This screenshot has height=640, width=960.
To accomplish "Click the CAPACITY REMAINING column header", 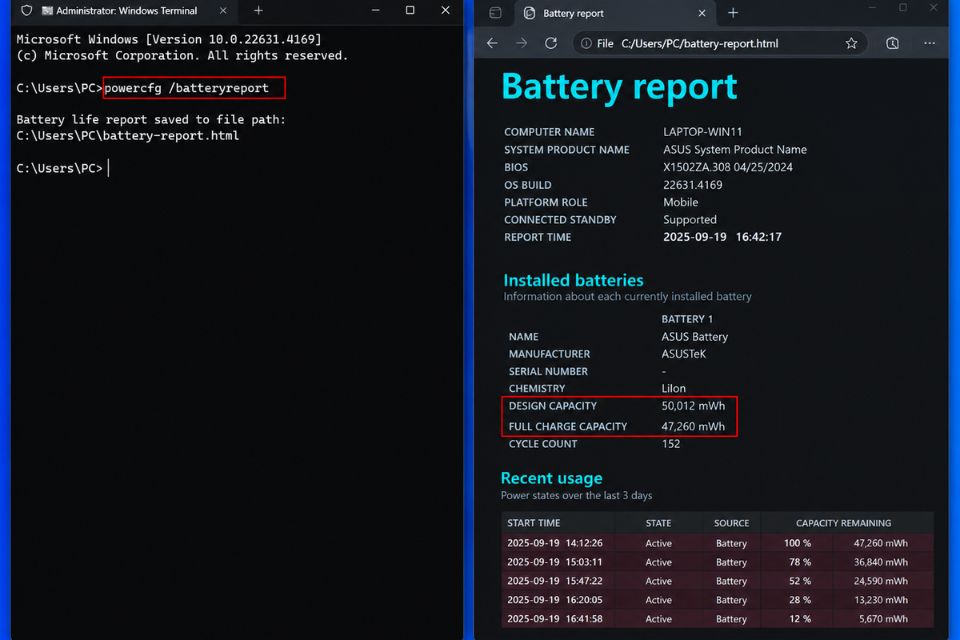I will click(843, 523).
